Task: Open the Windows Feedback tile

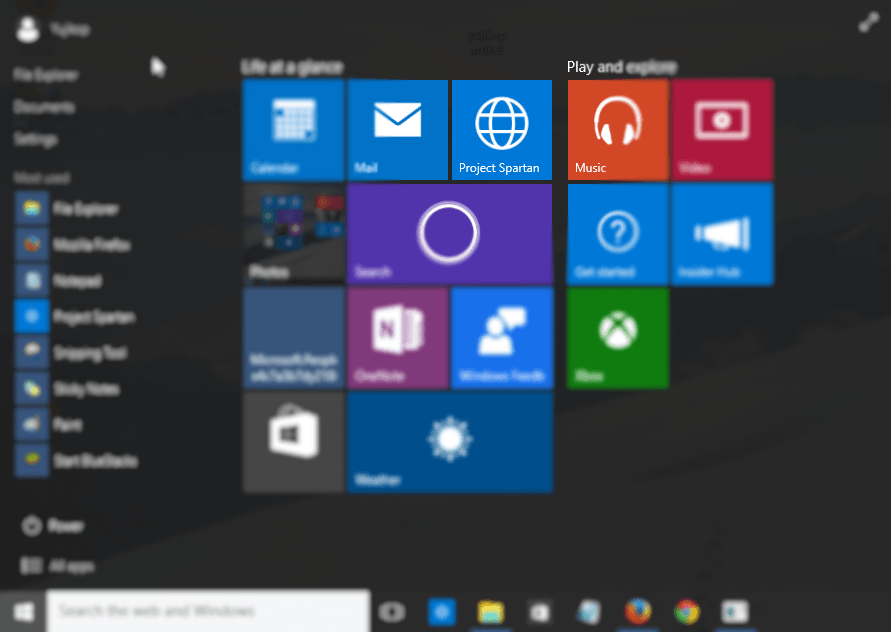Action: [x=502, y=338]
